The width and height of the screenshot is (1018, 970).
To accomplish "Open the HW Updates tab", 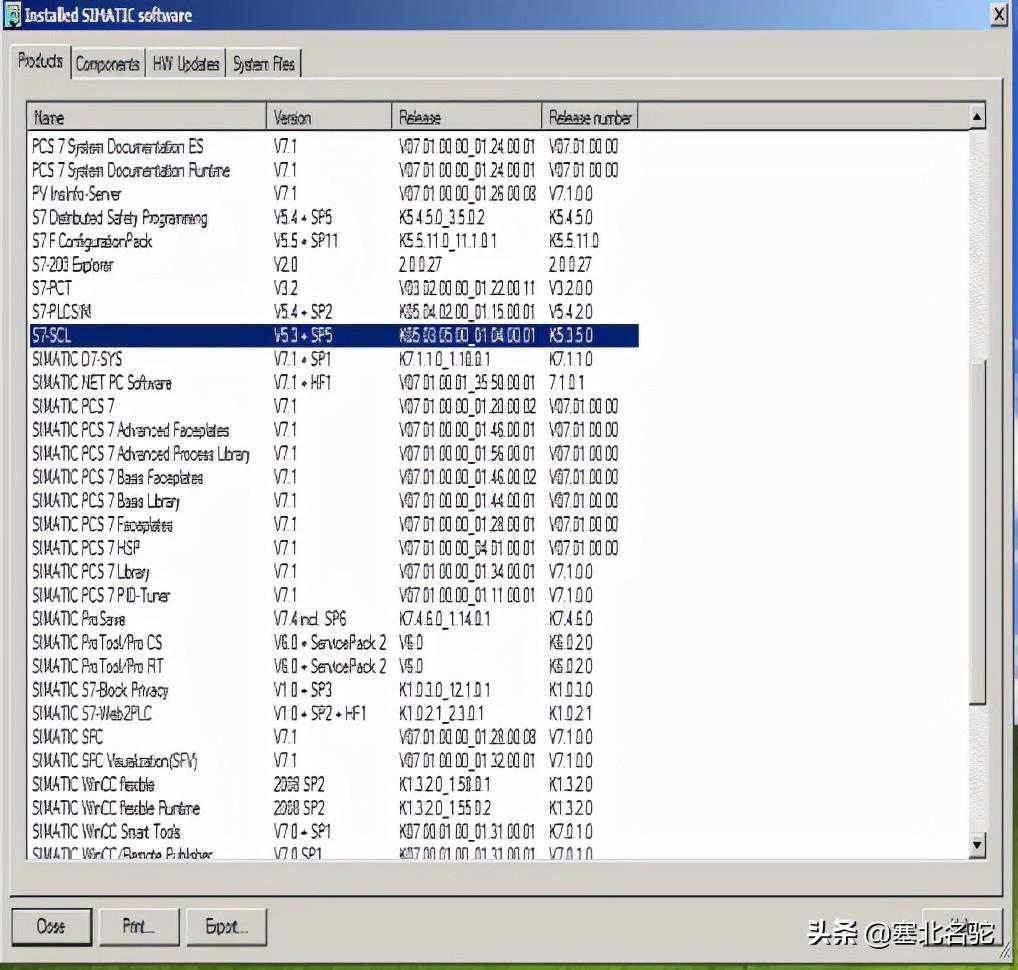I will (185, 64).
